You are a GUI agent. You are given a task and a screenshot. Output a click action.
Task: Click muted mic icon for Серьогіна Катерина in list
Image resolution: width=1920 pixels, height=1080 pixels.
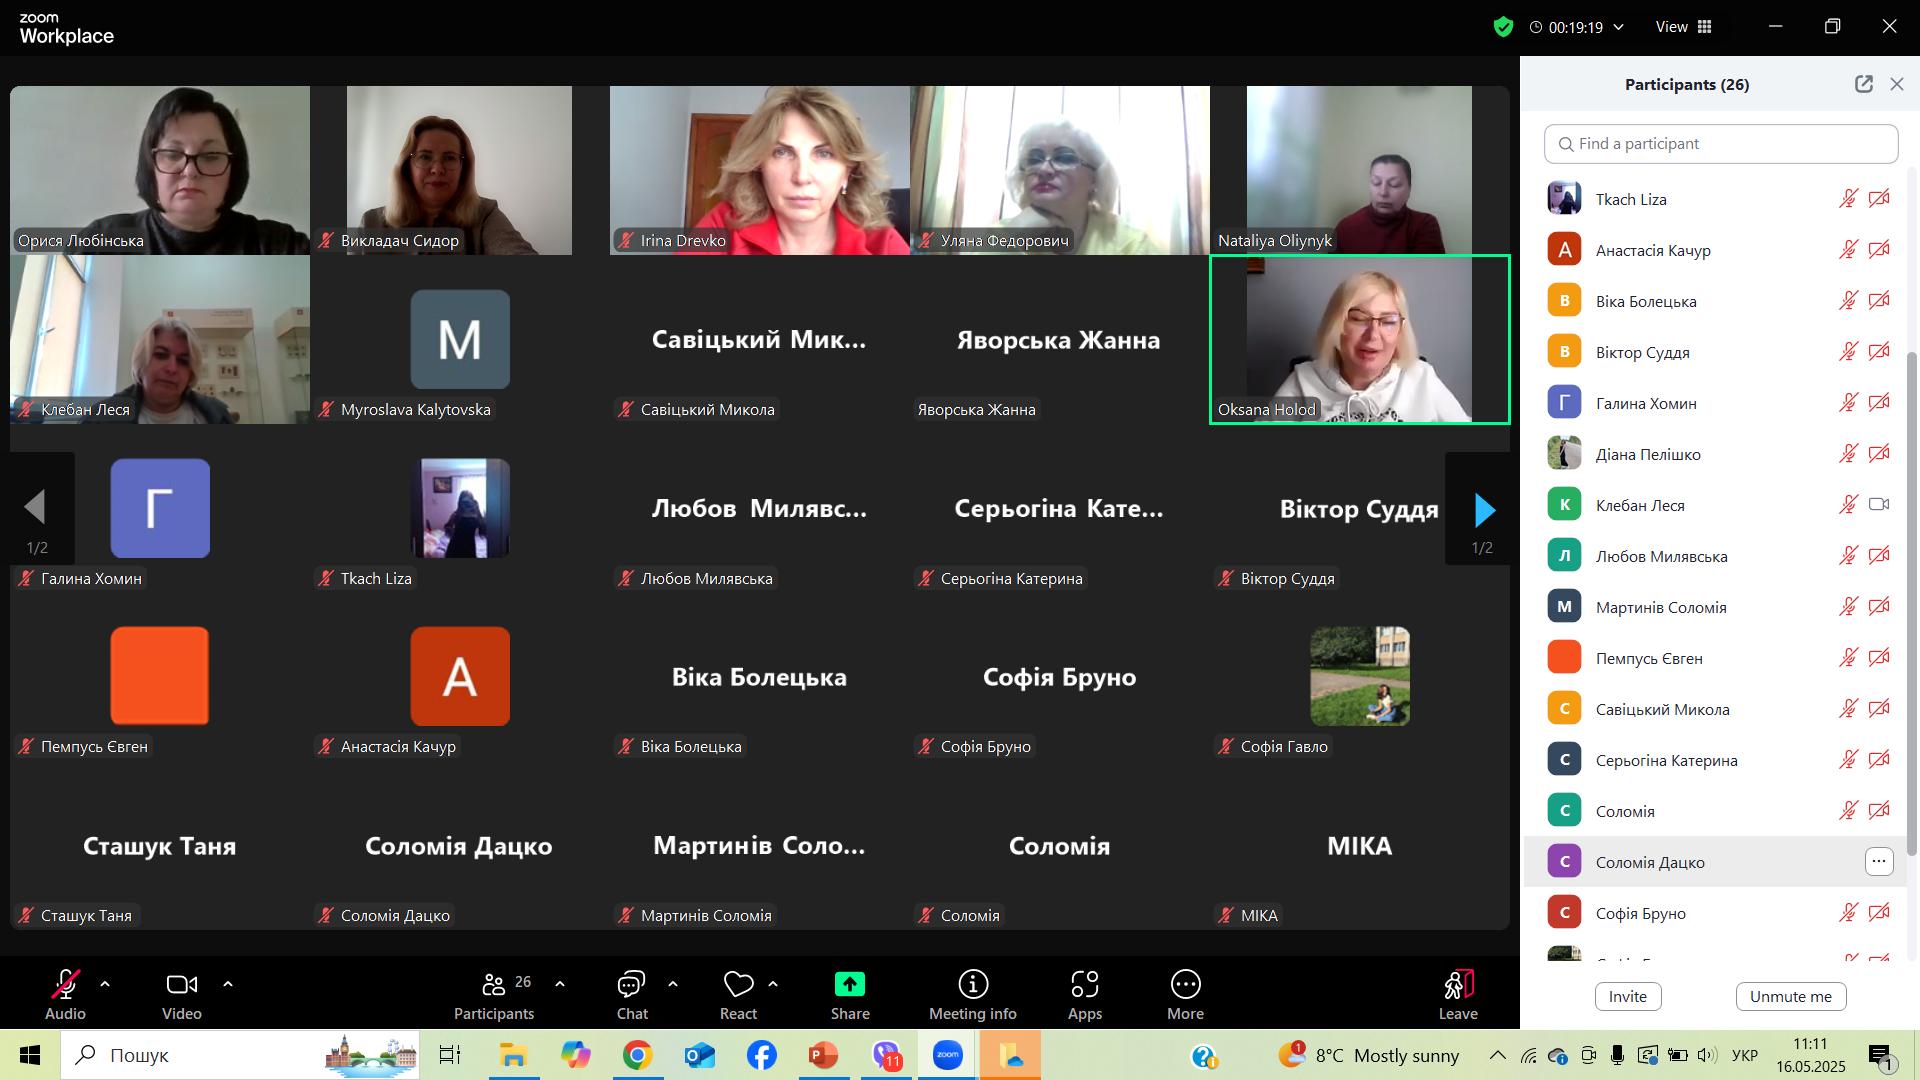(1848, 760)
